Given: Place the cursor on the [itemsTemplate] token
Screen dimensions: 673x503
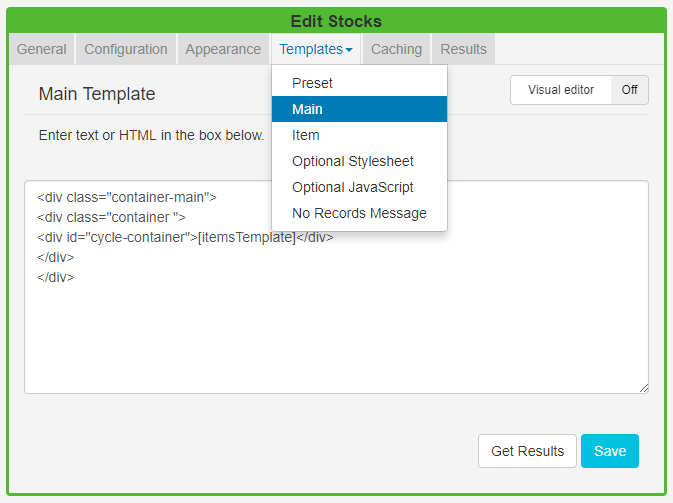Looking at the screenshot, I should [x=247, y=237].
